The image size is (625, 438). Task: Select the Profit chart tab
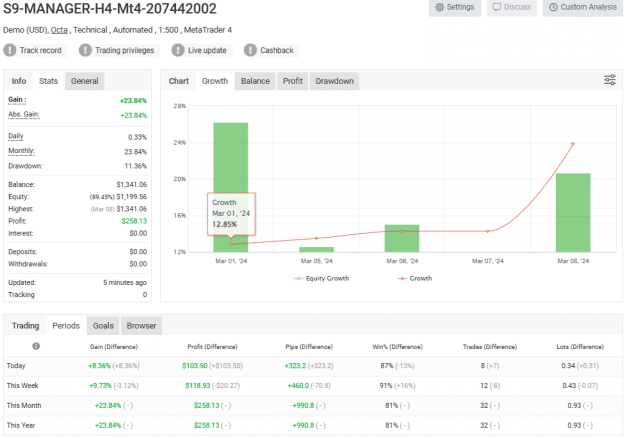[293, 81]
